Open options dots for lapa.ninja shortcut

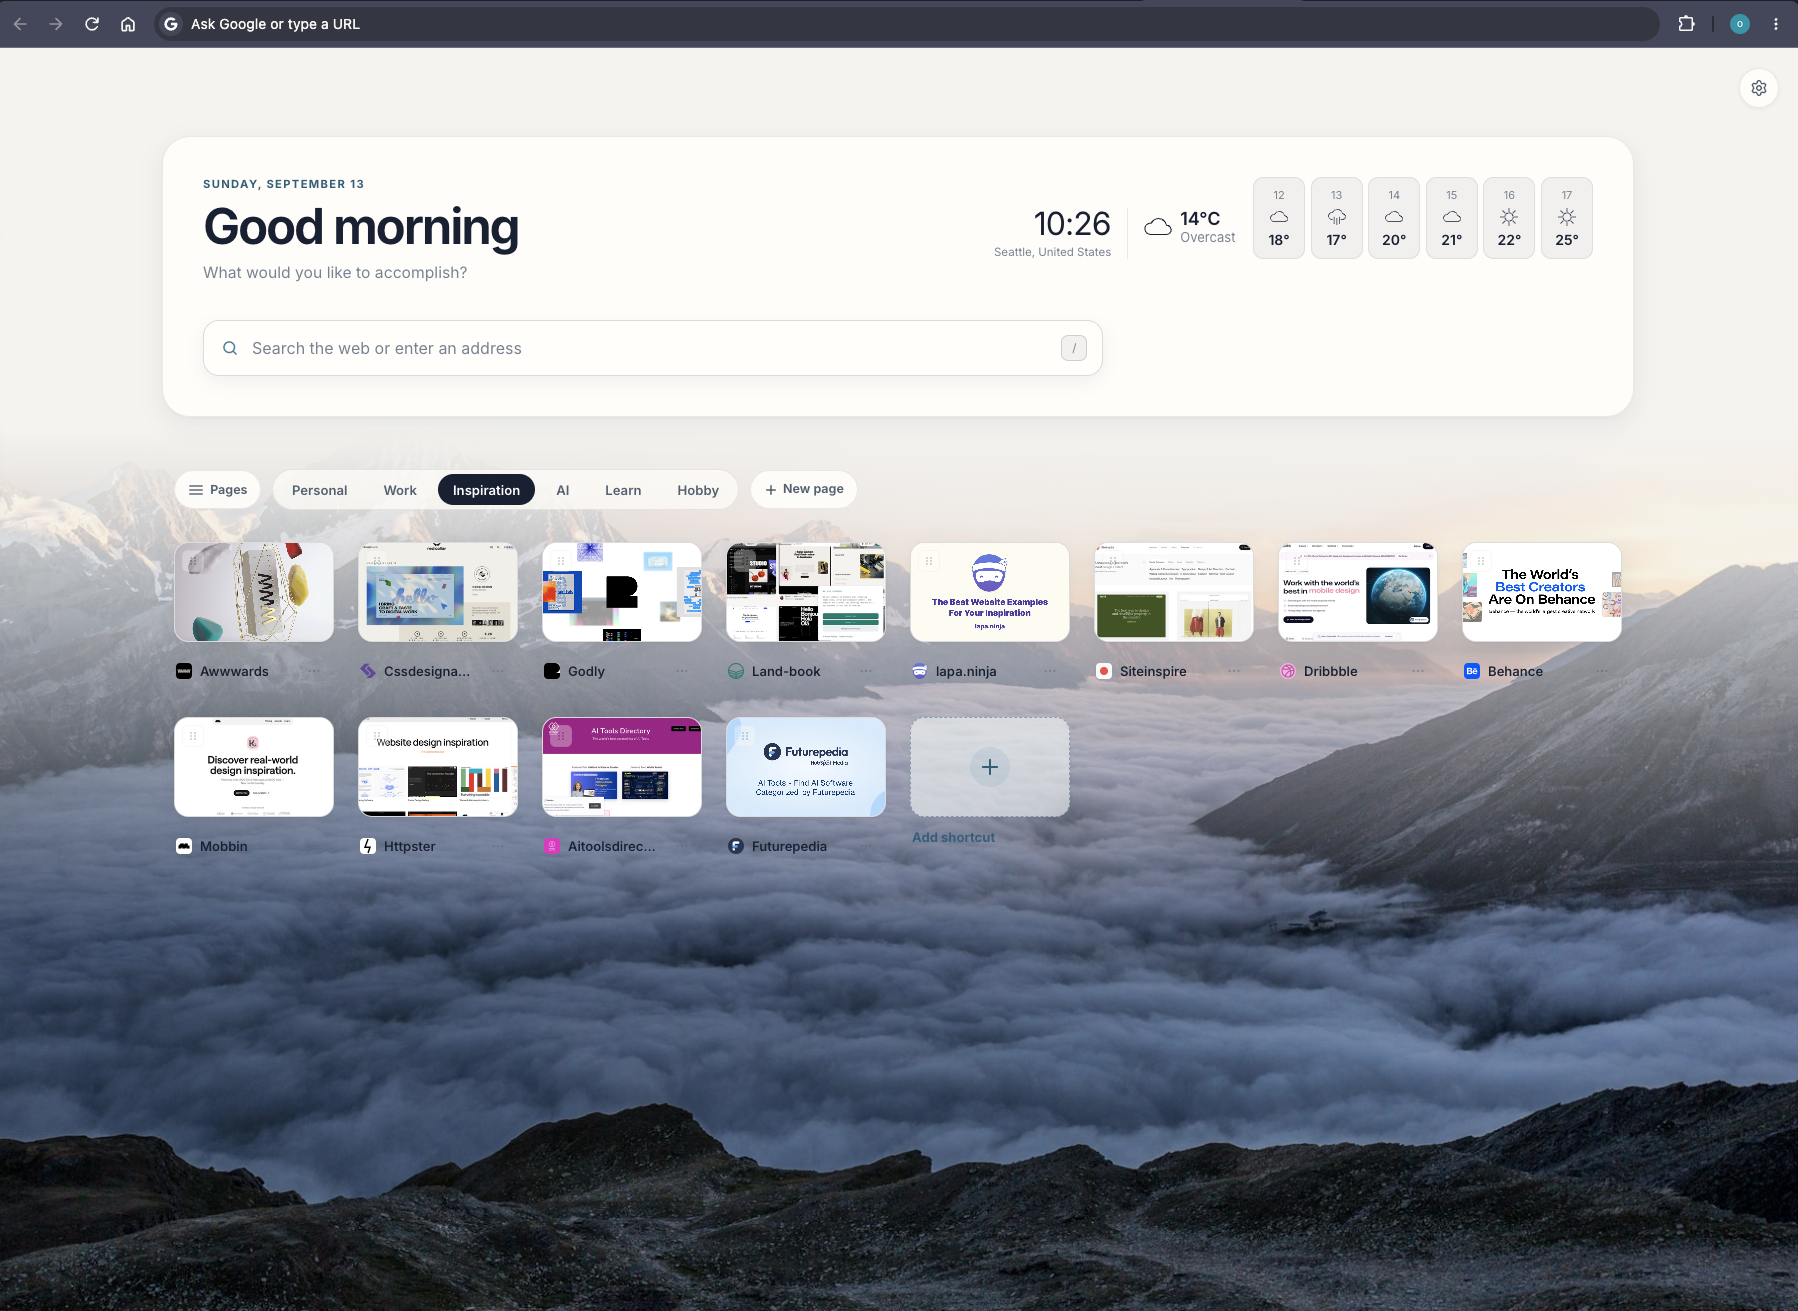[1050, 671]
